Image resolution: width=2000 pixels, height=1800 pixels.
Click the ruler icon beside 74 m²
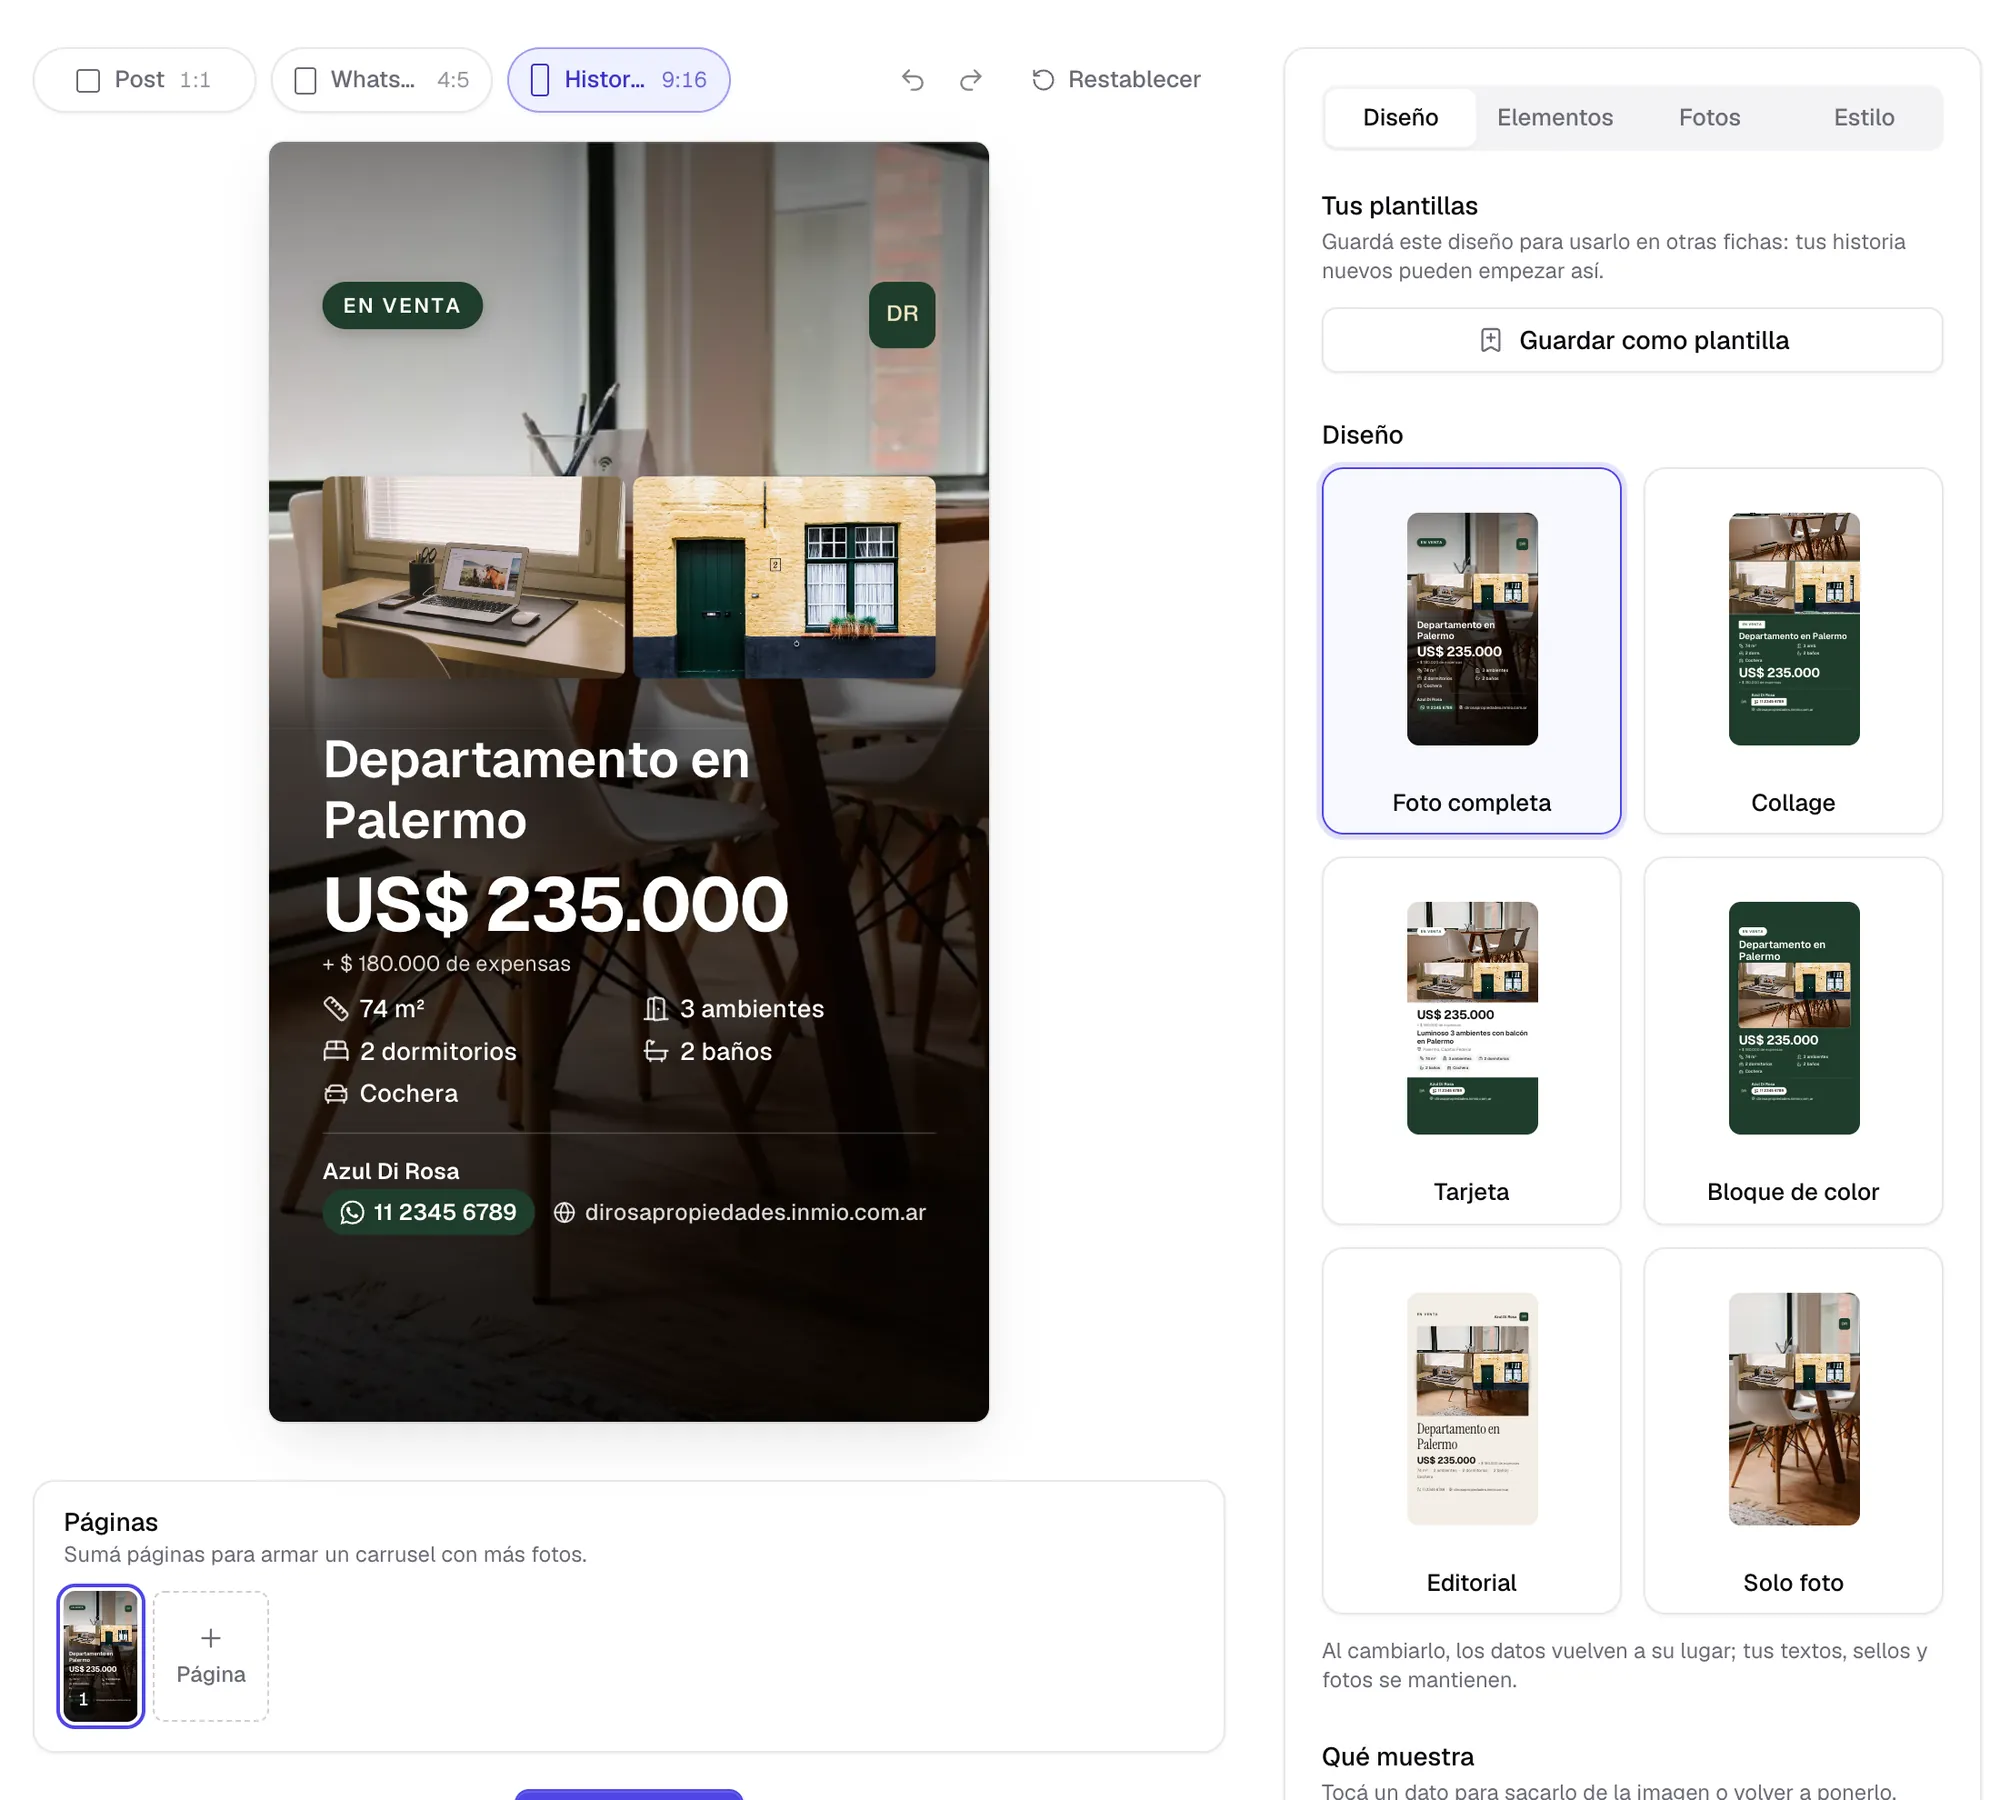(x=336, y=1009)
